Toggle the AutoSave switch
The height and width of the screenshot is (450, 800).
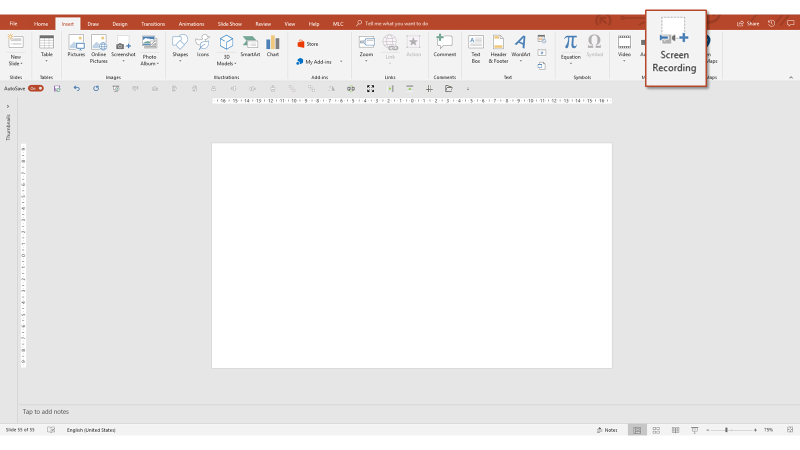click(36, 88)
